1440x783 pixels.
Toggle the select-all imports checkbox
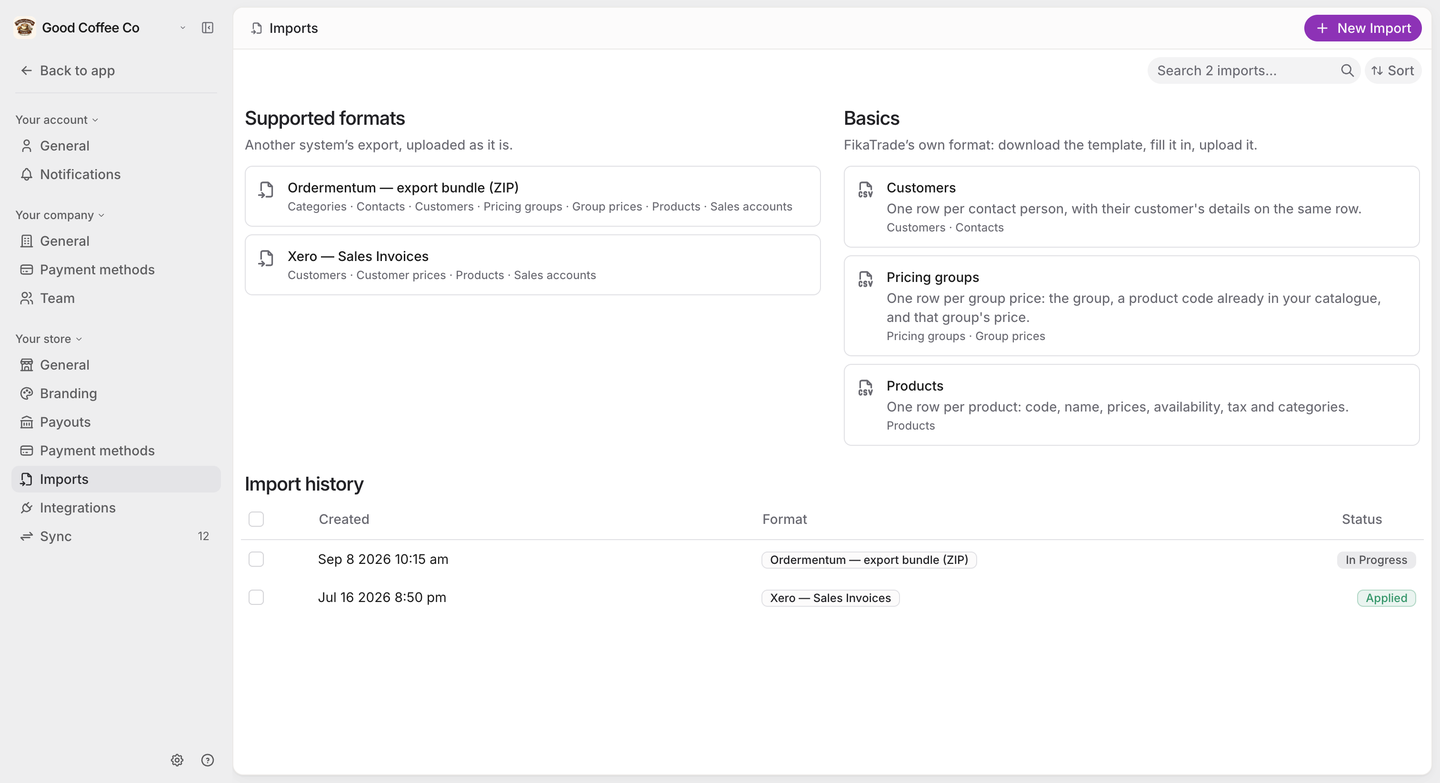[256, 519]
